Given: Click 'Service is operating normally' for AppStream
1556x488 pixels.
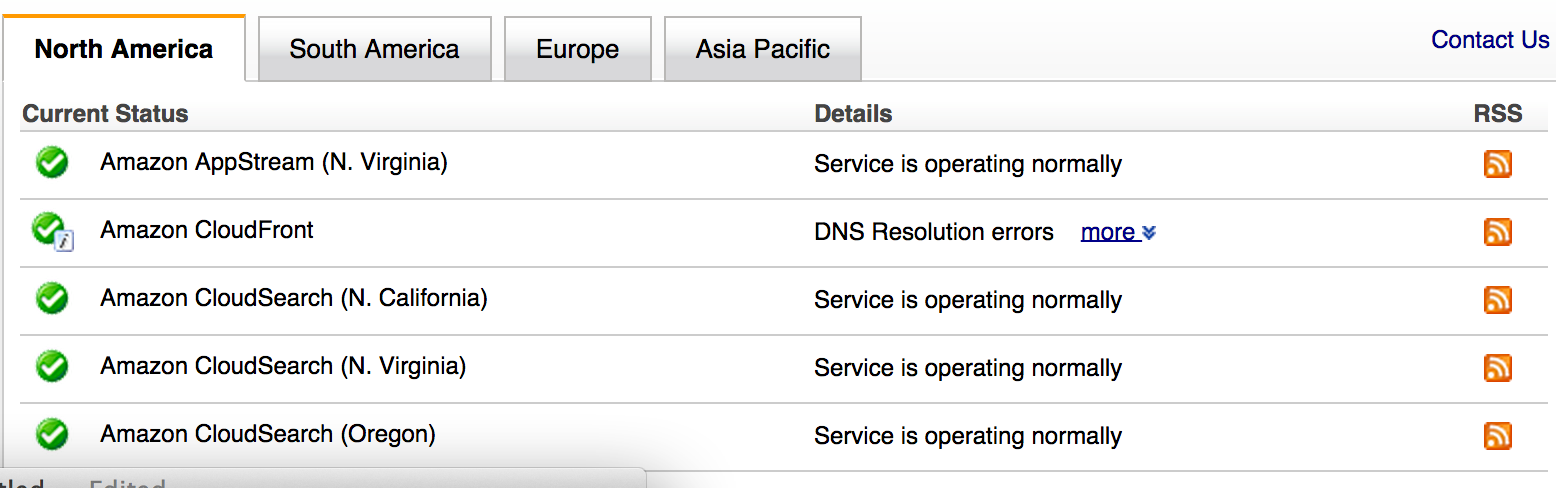Looking at the screenshot, I should (x=968, y=164).
